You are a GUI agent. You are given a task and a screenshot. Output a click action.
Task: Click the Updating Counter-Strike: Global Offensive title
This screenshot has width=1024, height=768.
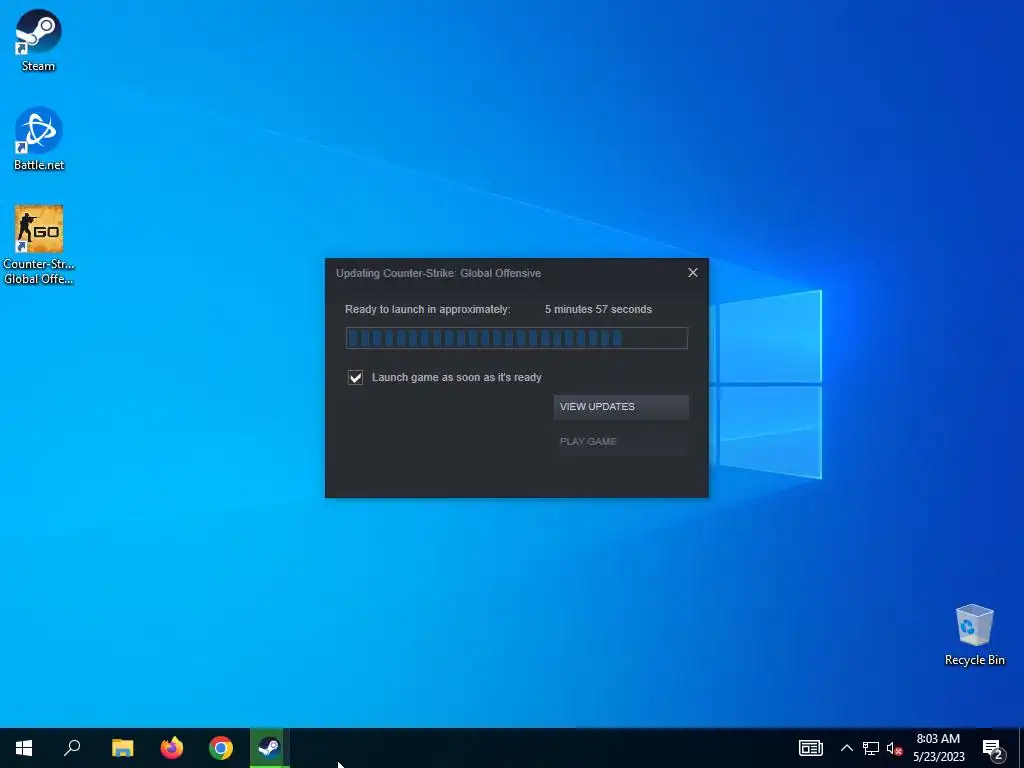tap(438, 273)
